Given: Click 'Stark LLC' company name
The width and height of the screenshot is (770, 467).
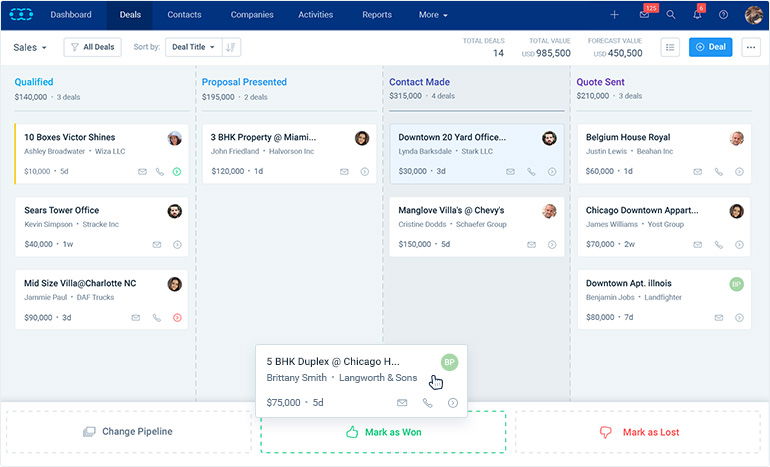Looking at the screenshot, I should (477, 151).
